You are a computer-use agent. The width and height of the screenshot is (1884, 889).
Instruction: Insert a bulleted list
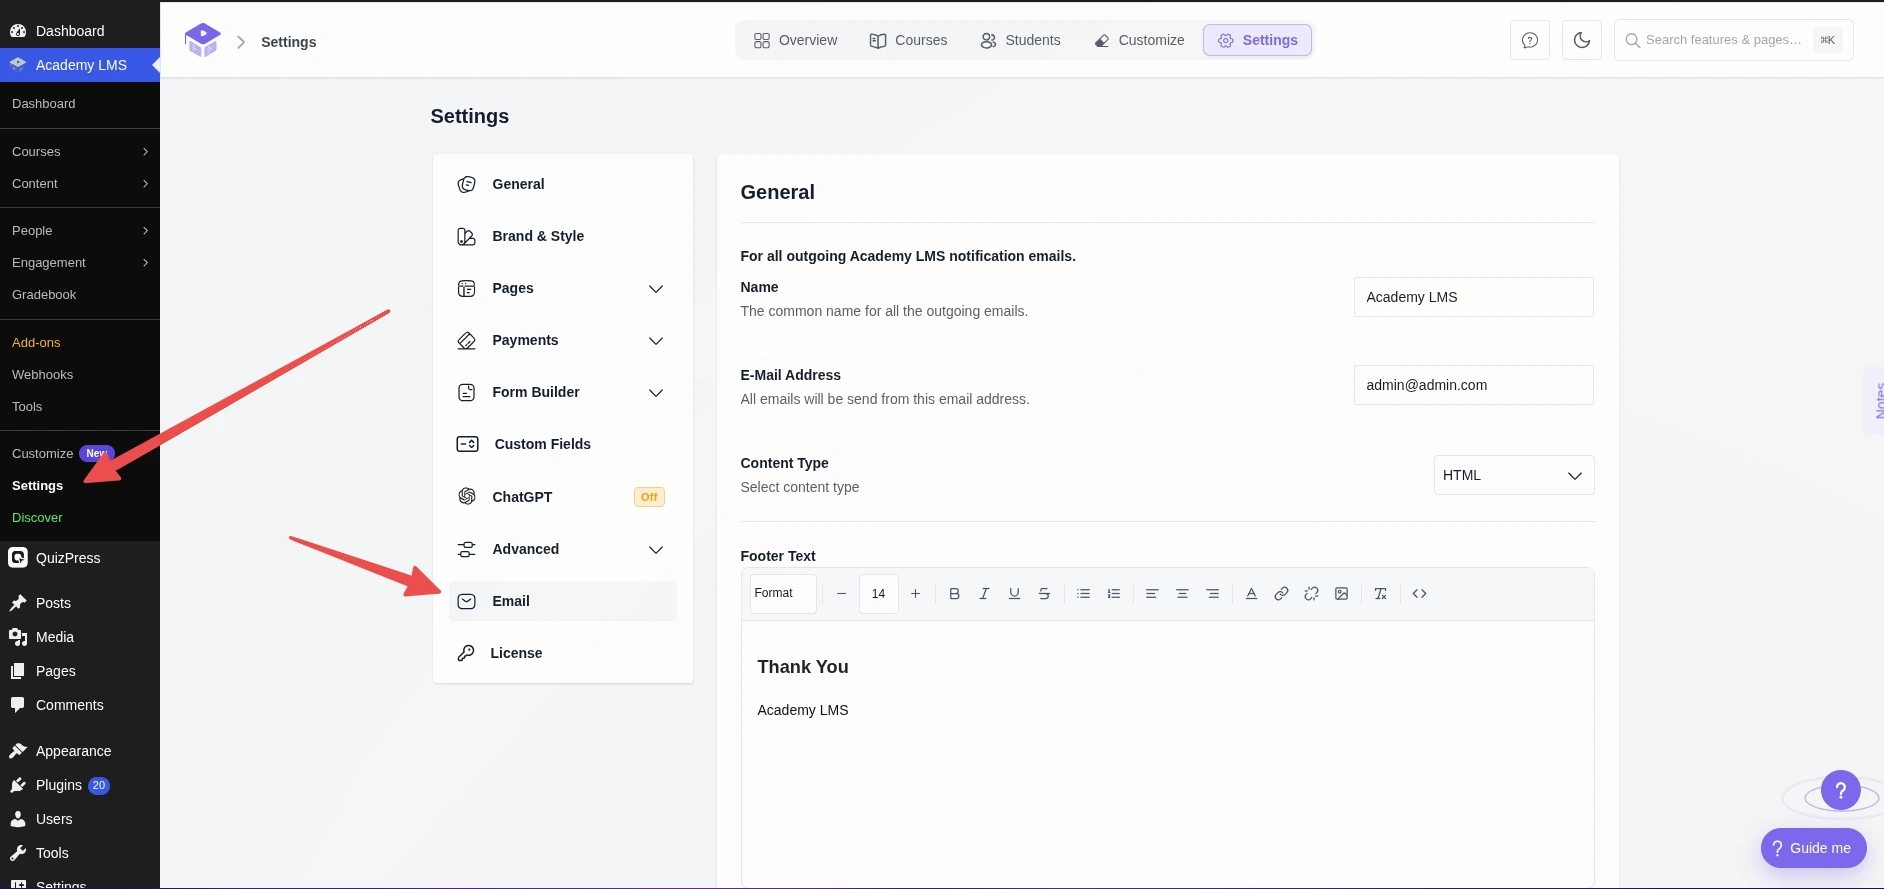tap(1083, 594)
